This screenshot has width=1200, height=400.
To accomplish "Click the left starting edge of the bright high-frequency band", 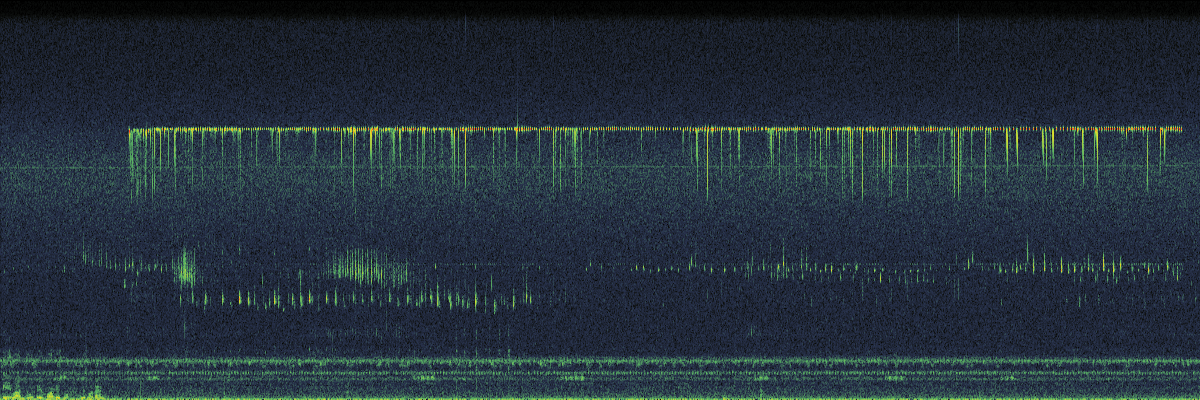I will pyautogui.click(x=130, y=130).
